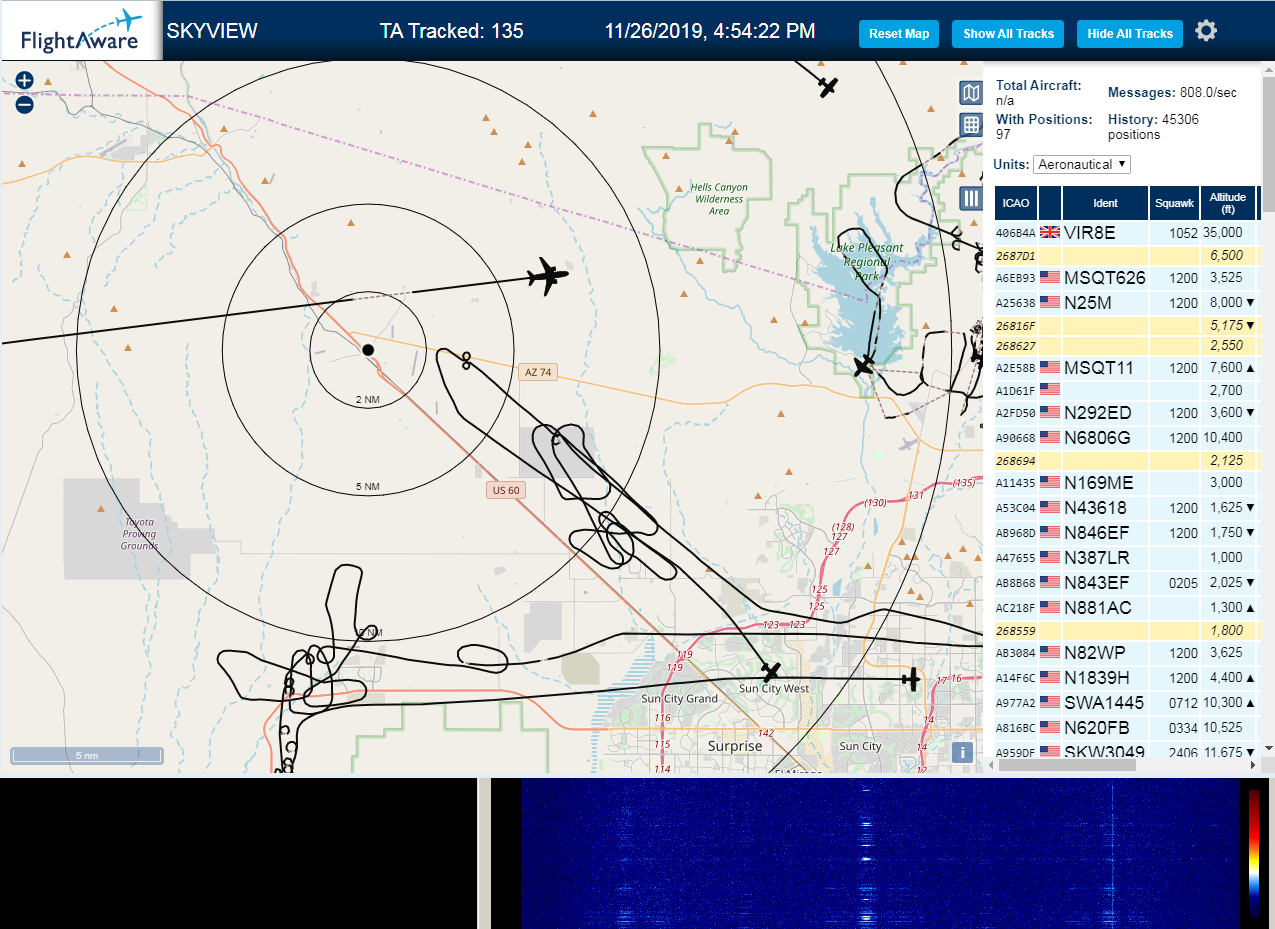
Task: Sort by the flag column header
Action: pos(1050,203)
